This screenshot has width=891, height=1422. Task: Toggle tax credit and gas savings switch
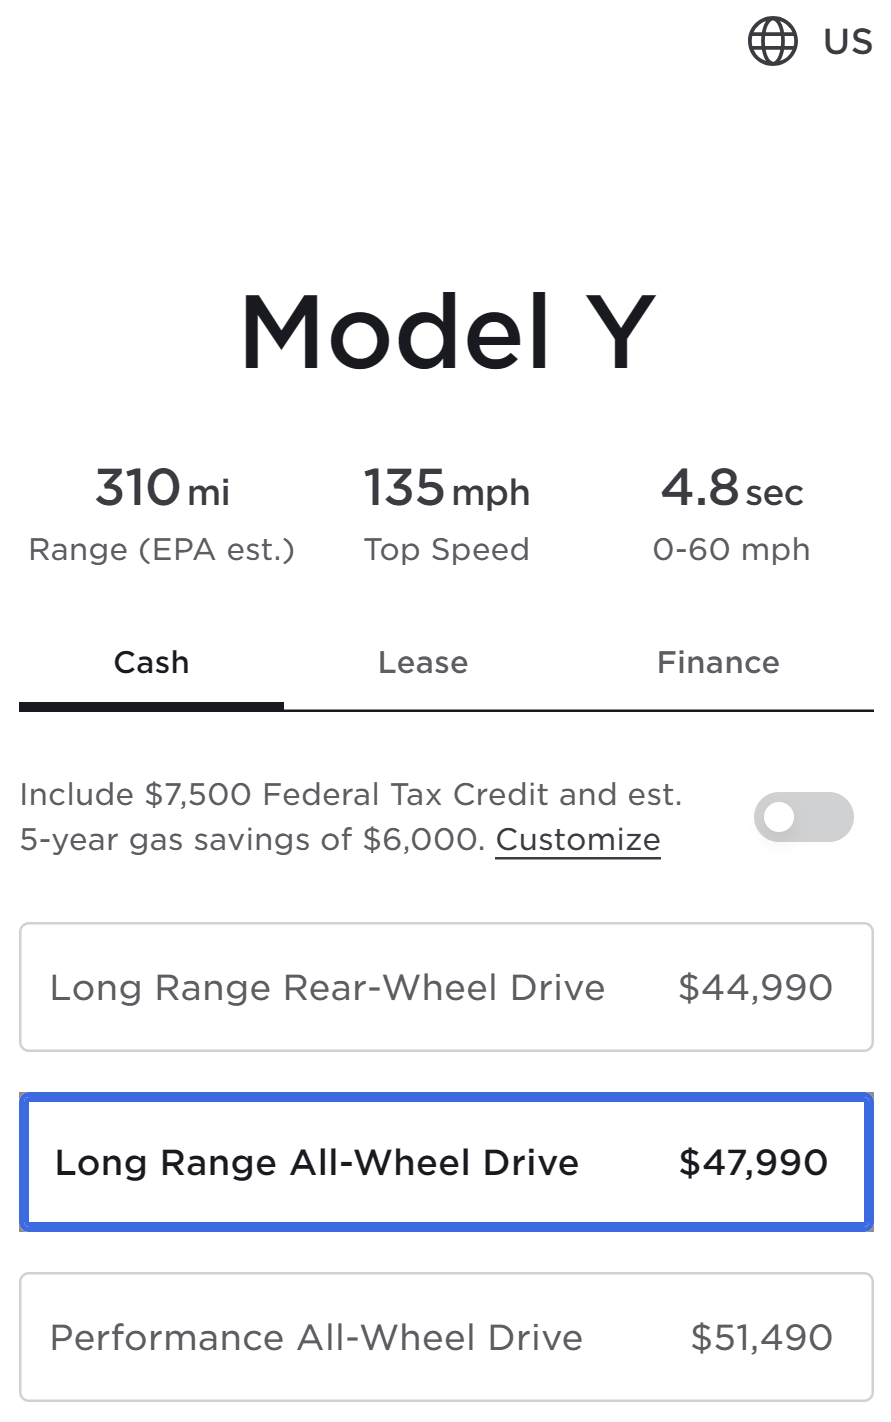click(x=803, y=818)
